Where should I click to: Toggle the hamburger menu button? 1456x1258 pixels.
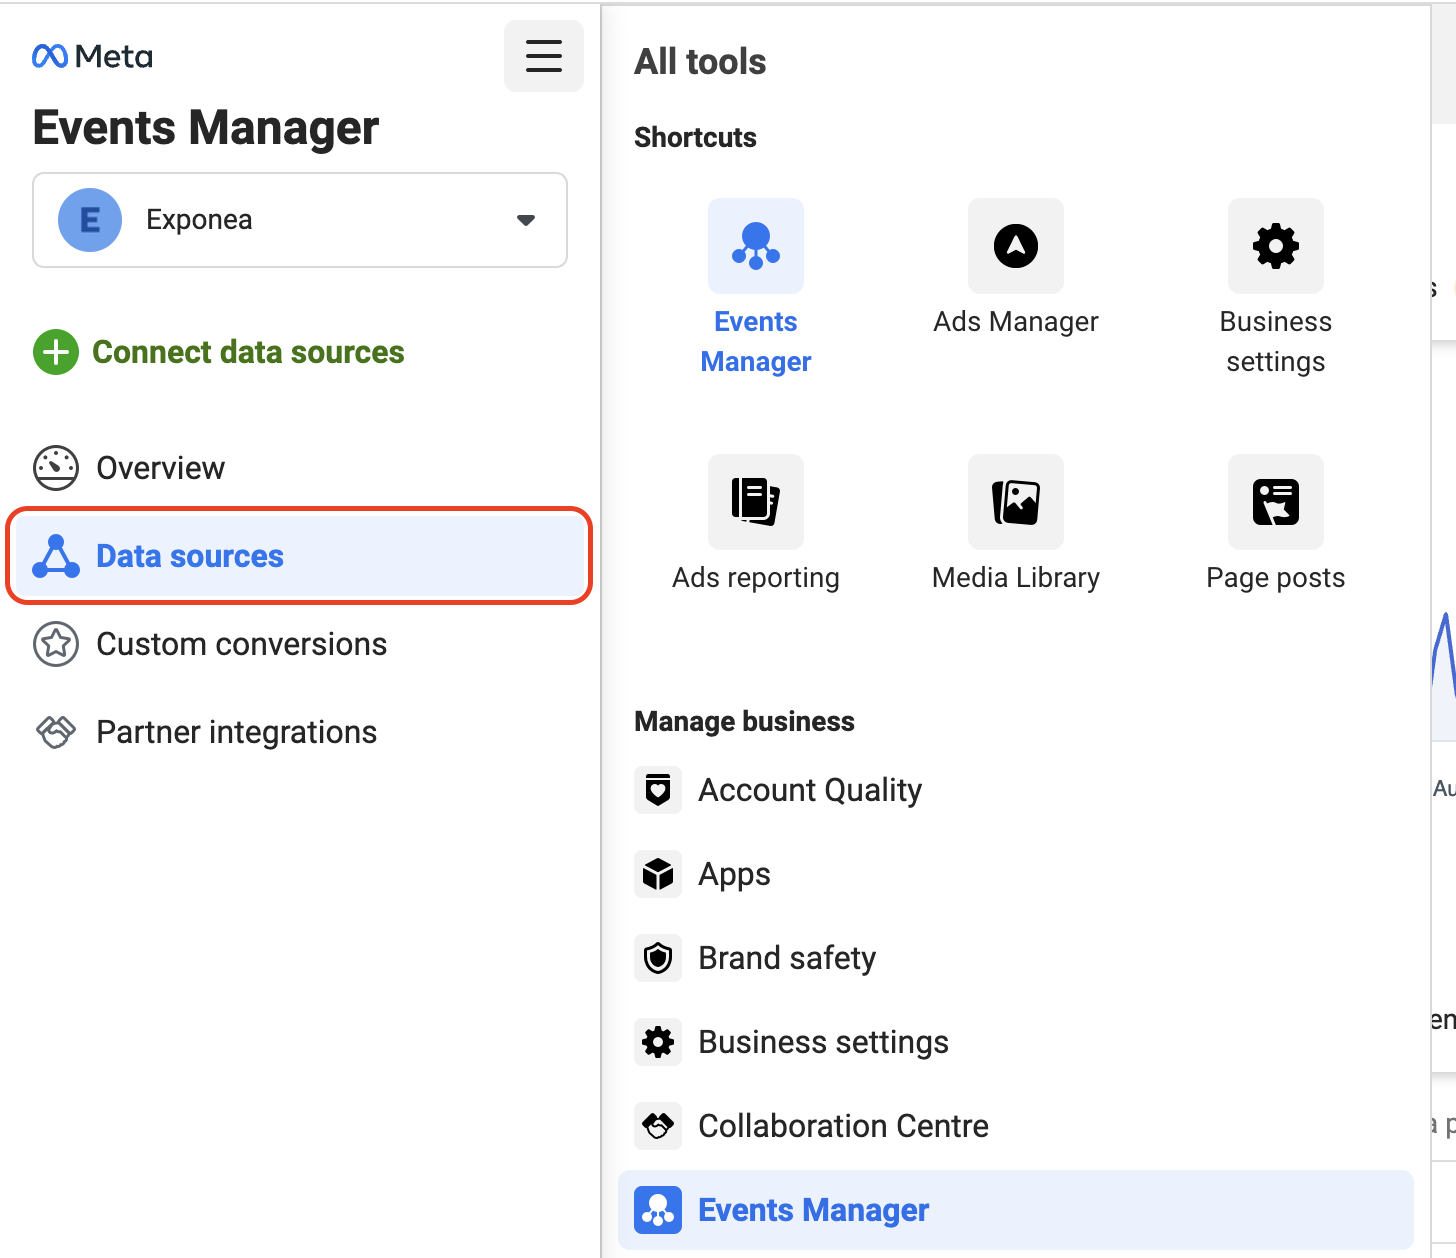coord(544,56)
